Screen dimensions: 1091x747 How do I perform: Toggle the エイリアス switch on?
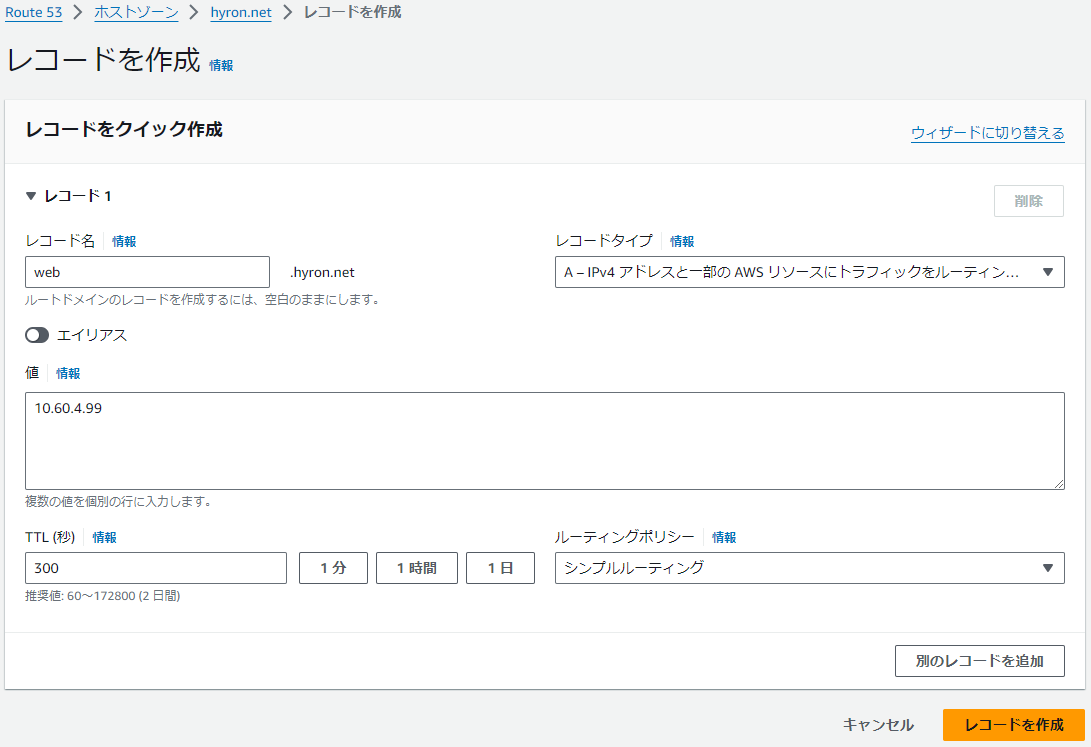37,335
